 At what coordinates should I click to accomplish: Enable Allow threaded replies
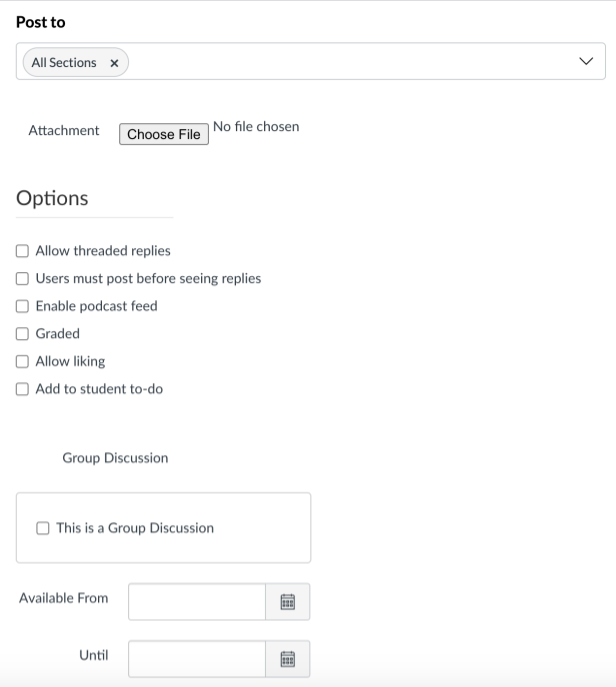coord(22,251)
